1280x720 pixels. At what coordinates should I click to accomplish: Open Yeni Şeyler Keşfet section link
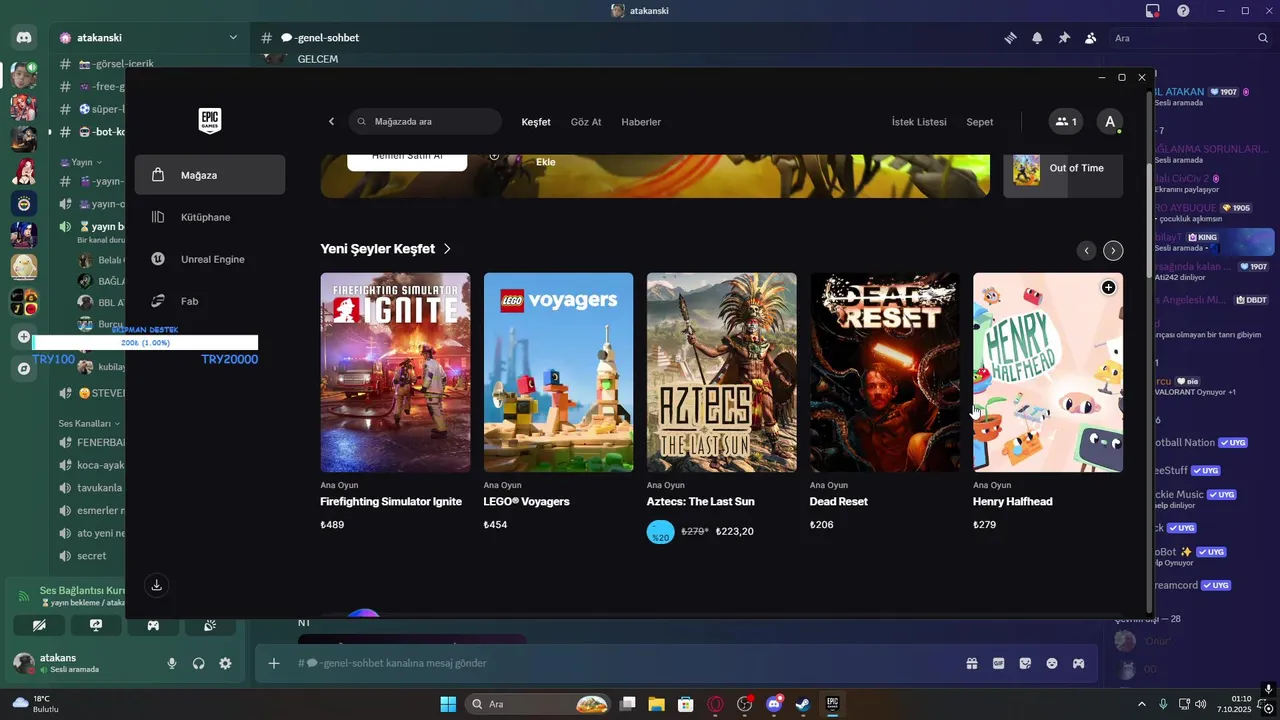pyautogui.click(x=386, y=249)
